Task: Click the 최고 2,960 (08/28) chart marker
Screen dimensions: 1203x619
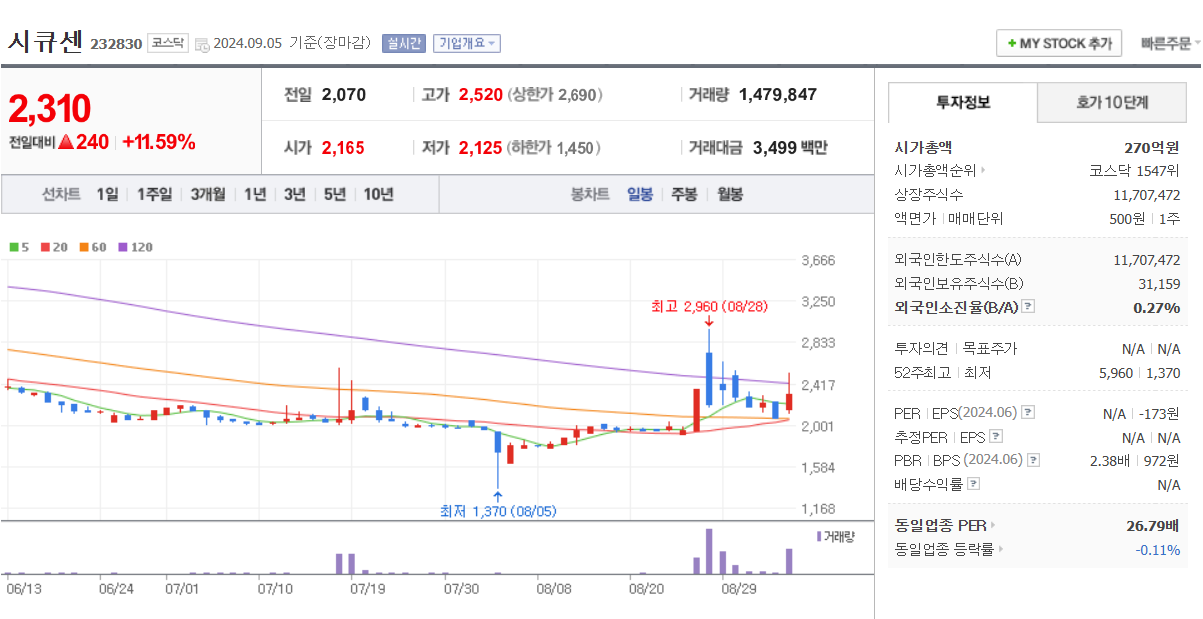Action: [x=709, y=306]
